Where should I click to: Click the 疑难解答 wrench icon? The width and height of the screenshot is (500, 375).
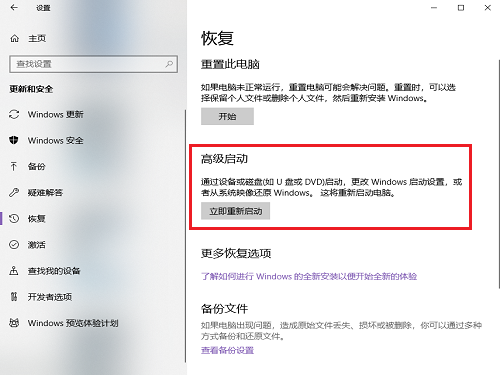pos(14,192)
